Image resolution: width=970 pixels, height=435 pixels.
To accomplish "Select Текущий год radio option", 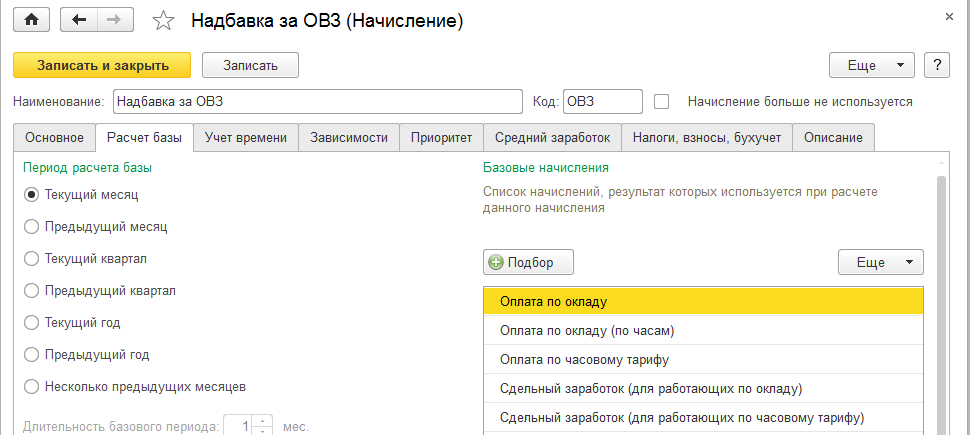I will coord(31,323).
